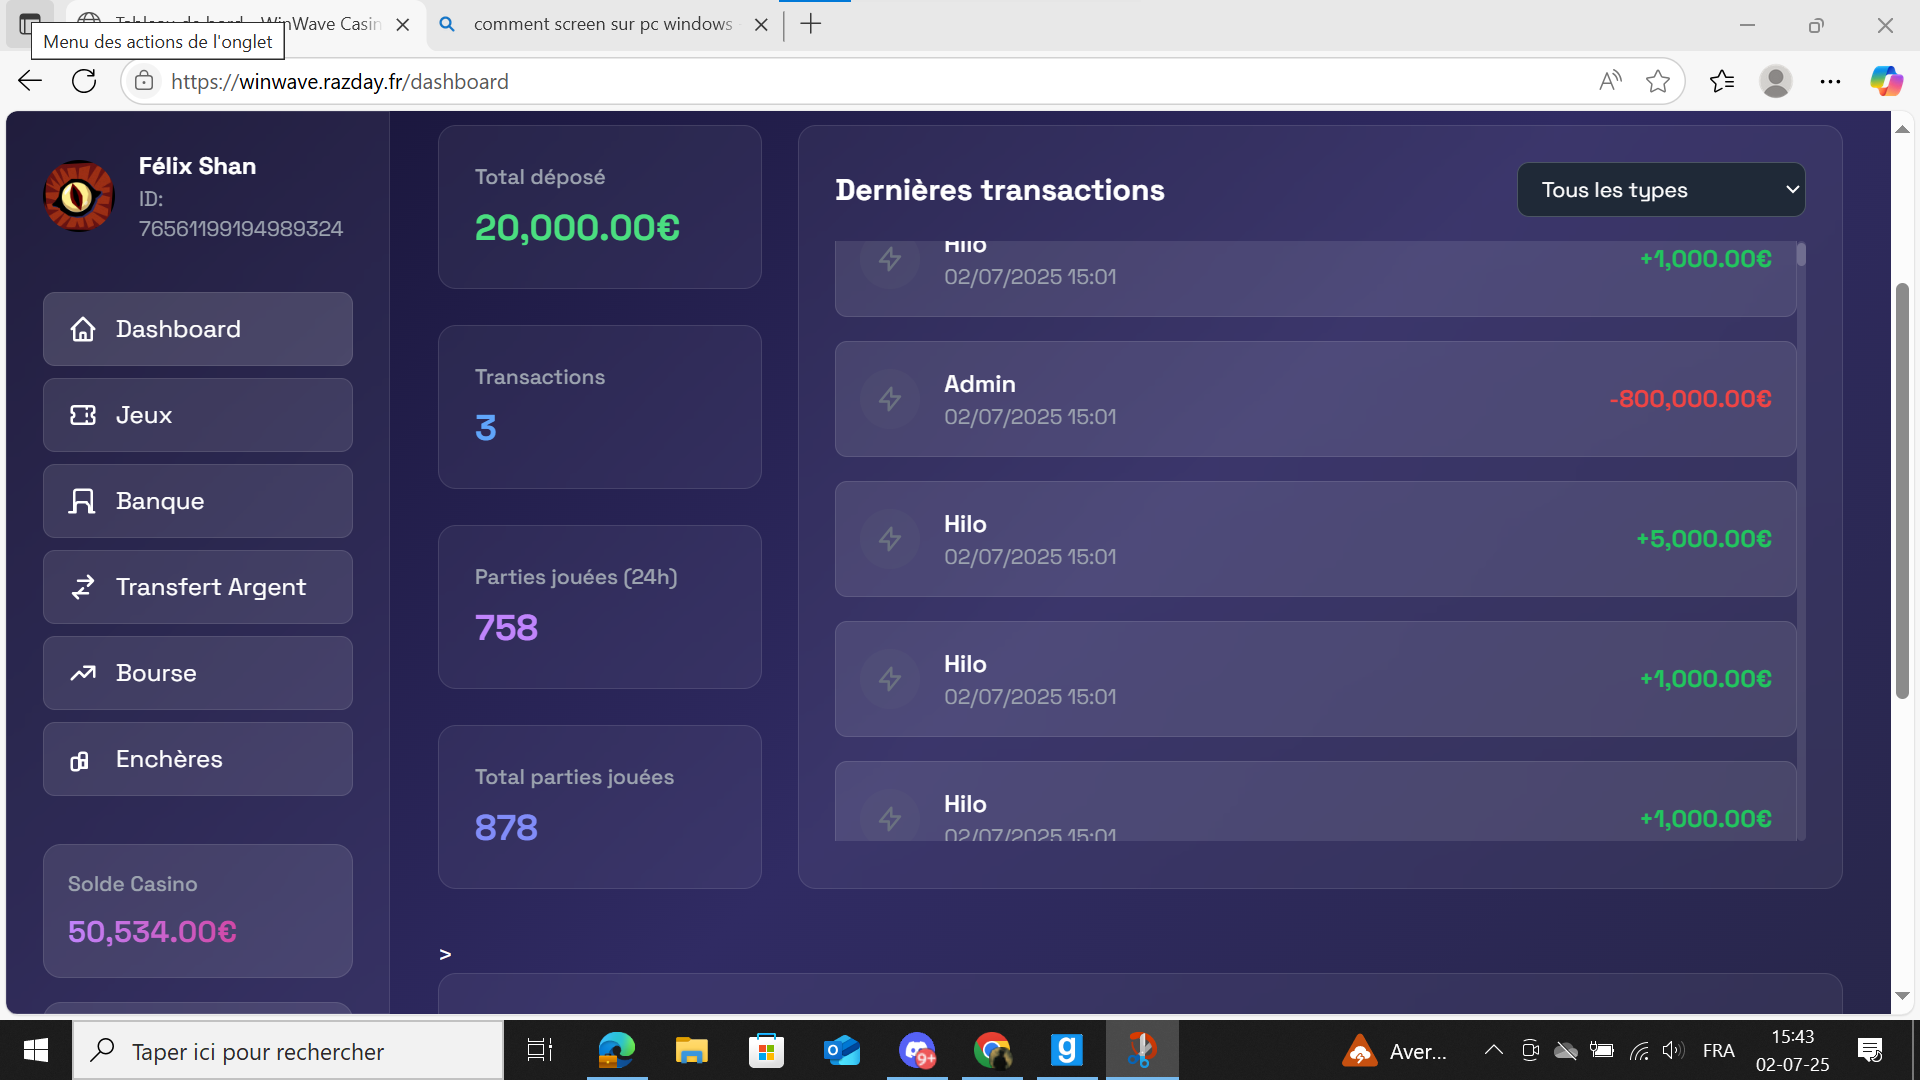Show hidden system tray icons
1920x1080 pixels.
(1493, 1050)
